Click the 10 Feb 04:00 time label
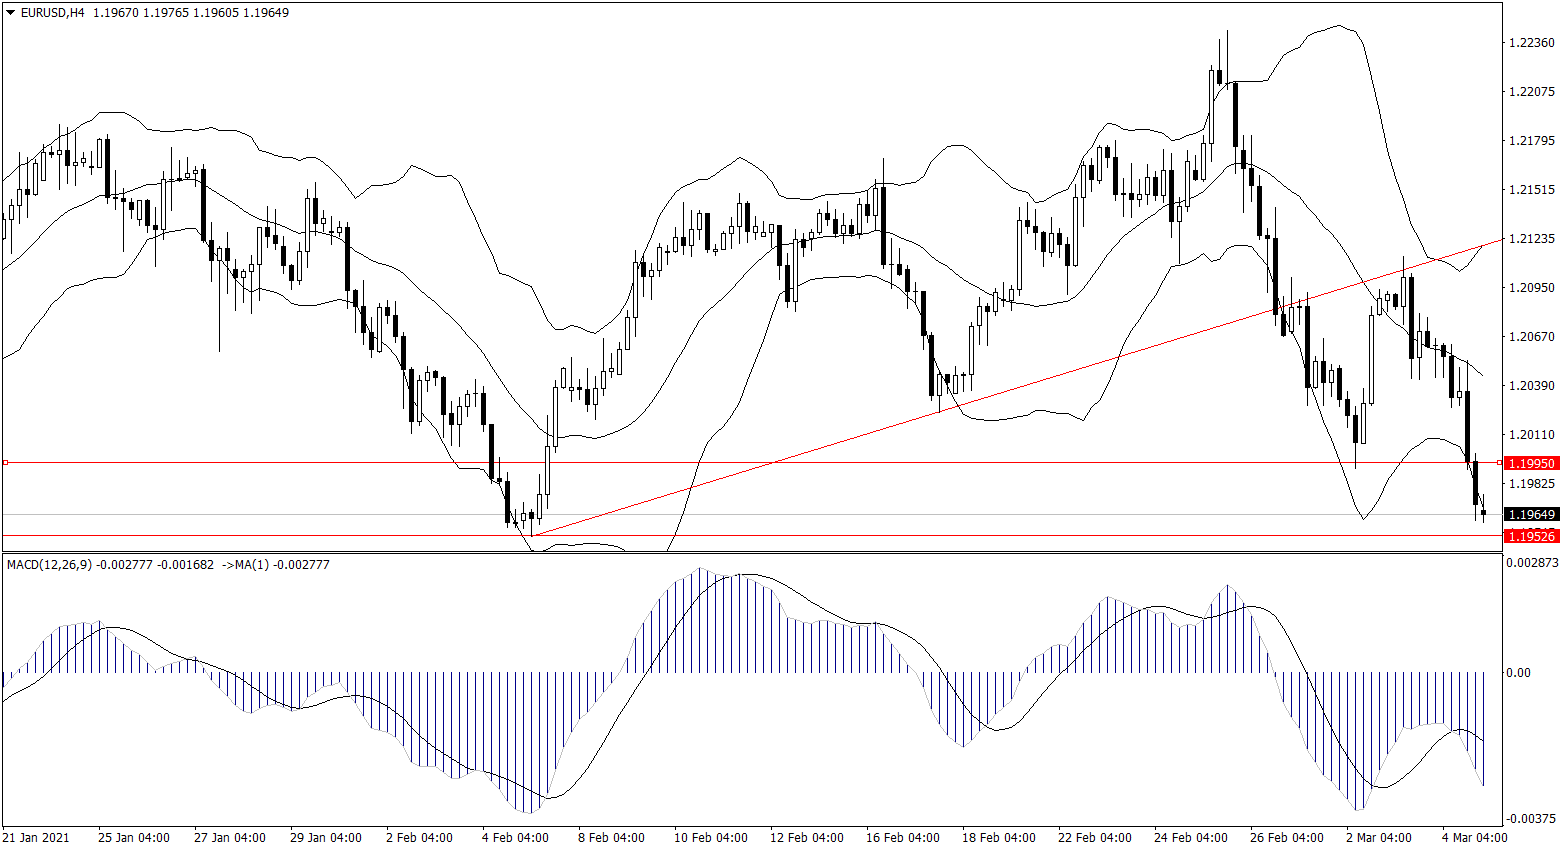Screen dimensions: 1566x850 point(710,837)
